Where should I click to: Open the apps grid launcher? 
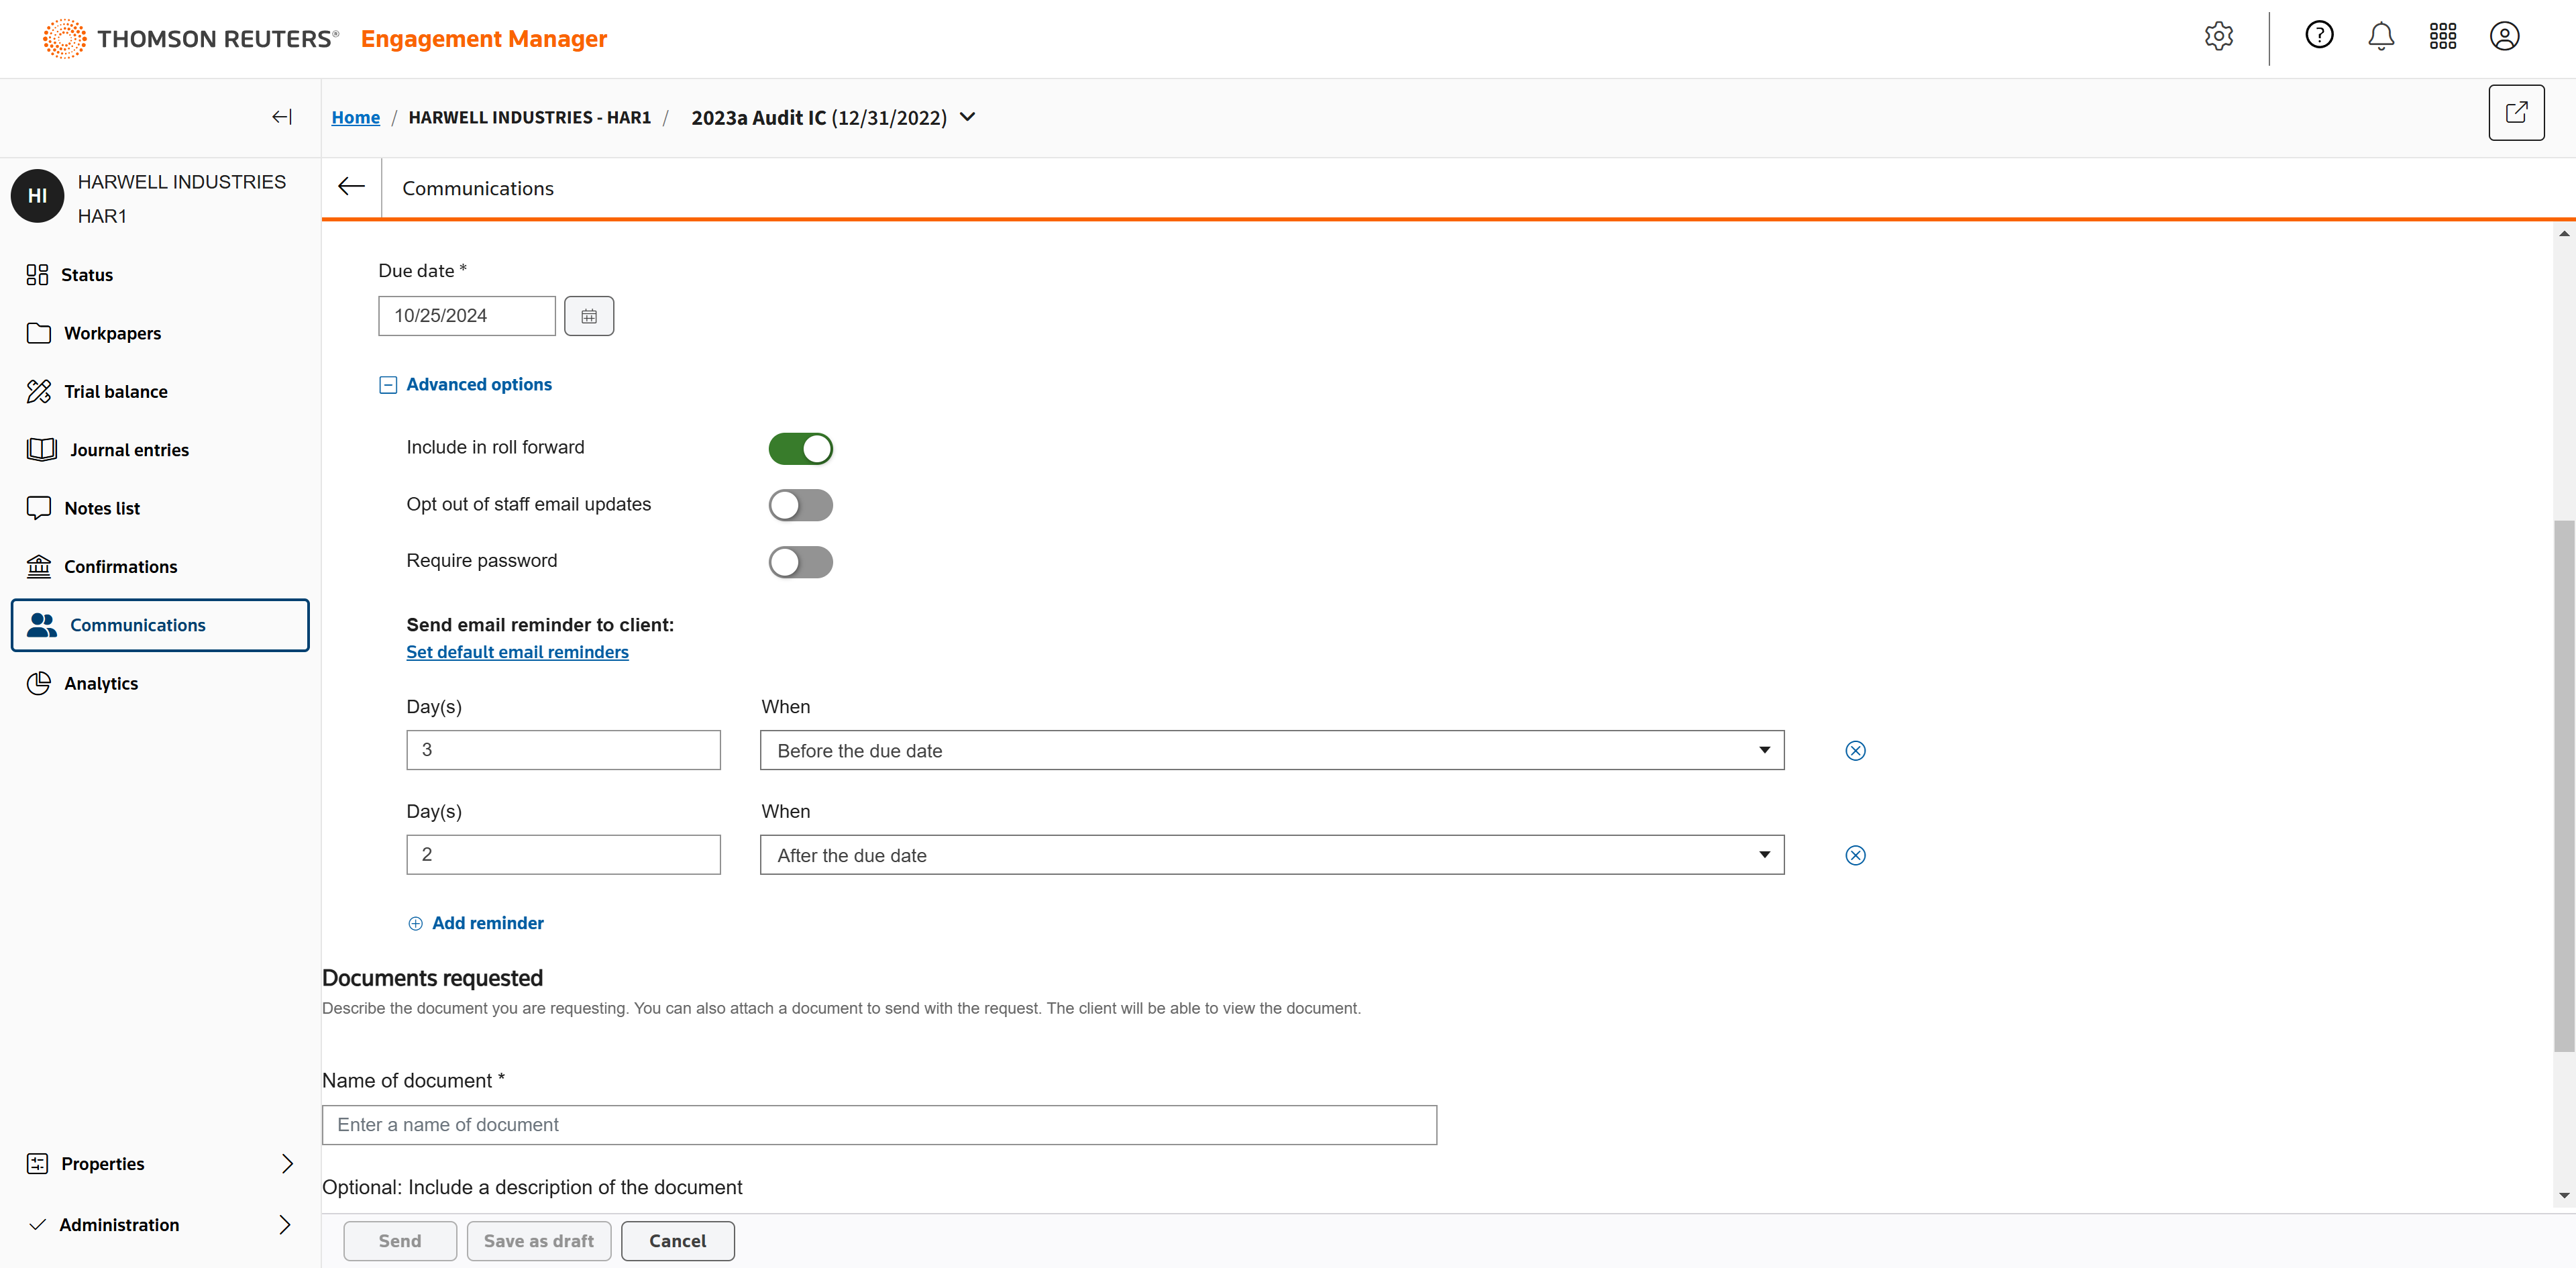tap(2442, 37)
